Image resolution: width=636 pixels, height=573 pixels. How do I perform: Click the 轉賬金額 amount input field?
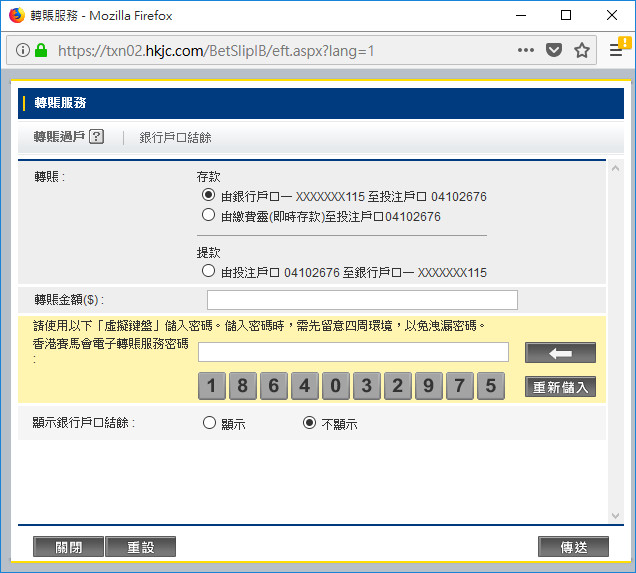pyautogui.click(x=362, y=300)
